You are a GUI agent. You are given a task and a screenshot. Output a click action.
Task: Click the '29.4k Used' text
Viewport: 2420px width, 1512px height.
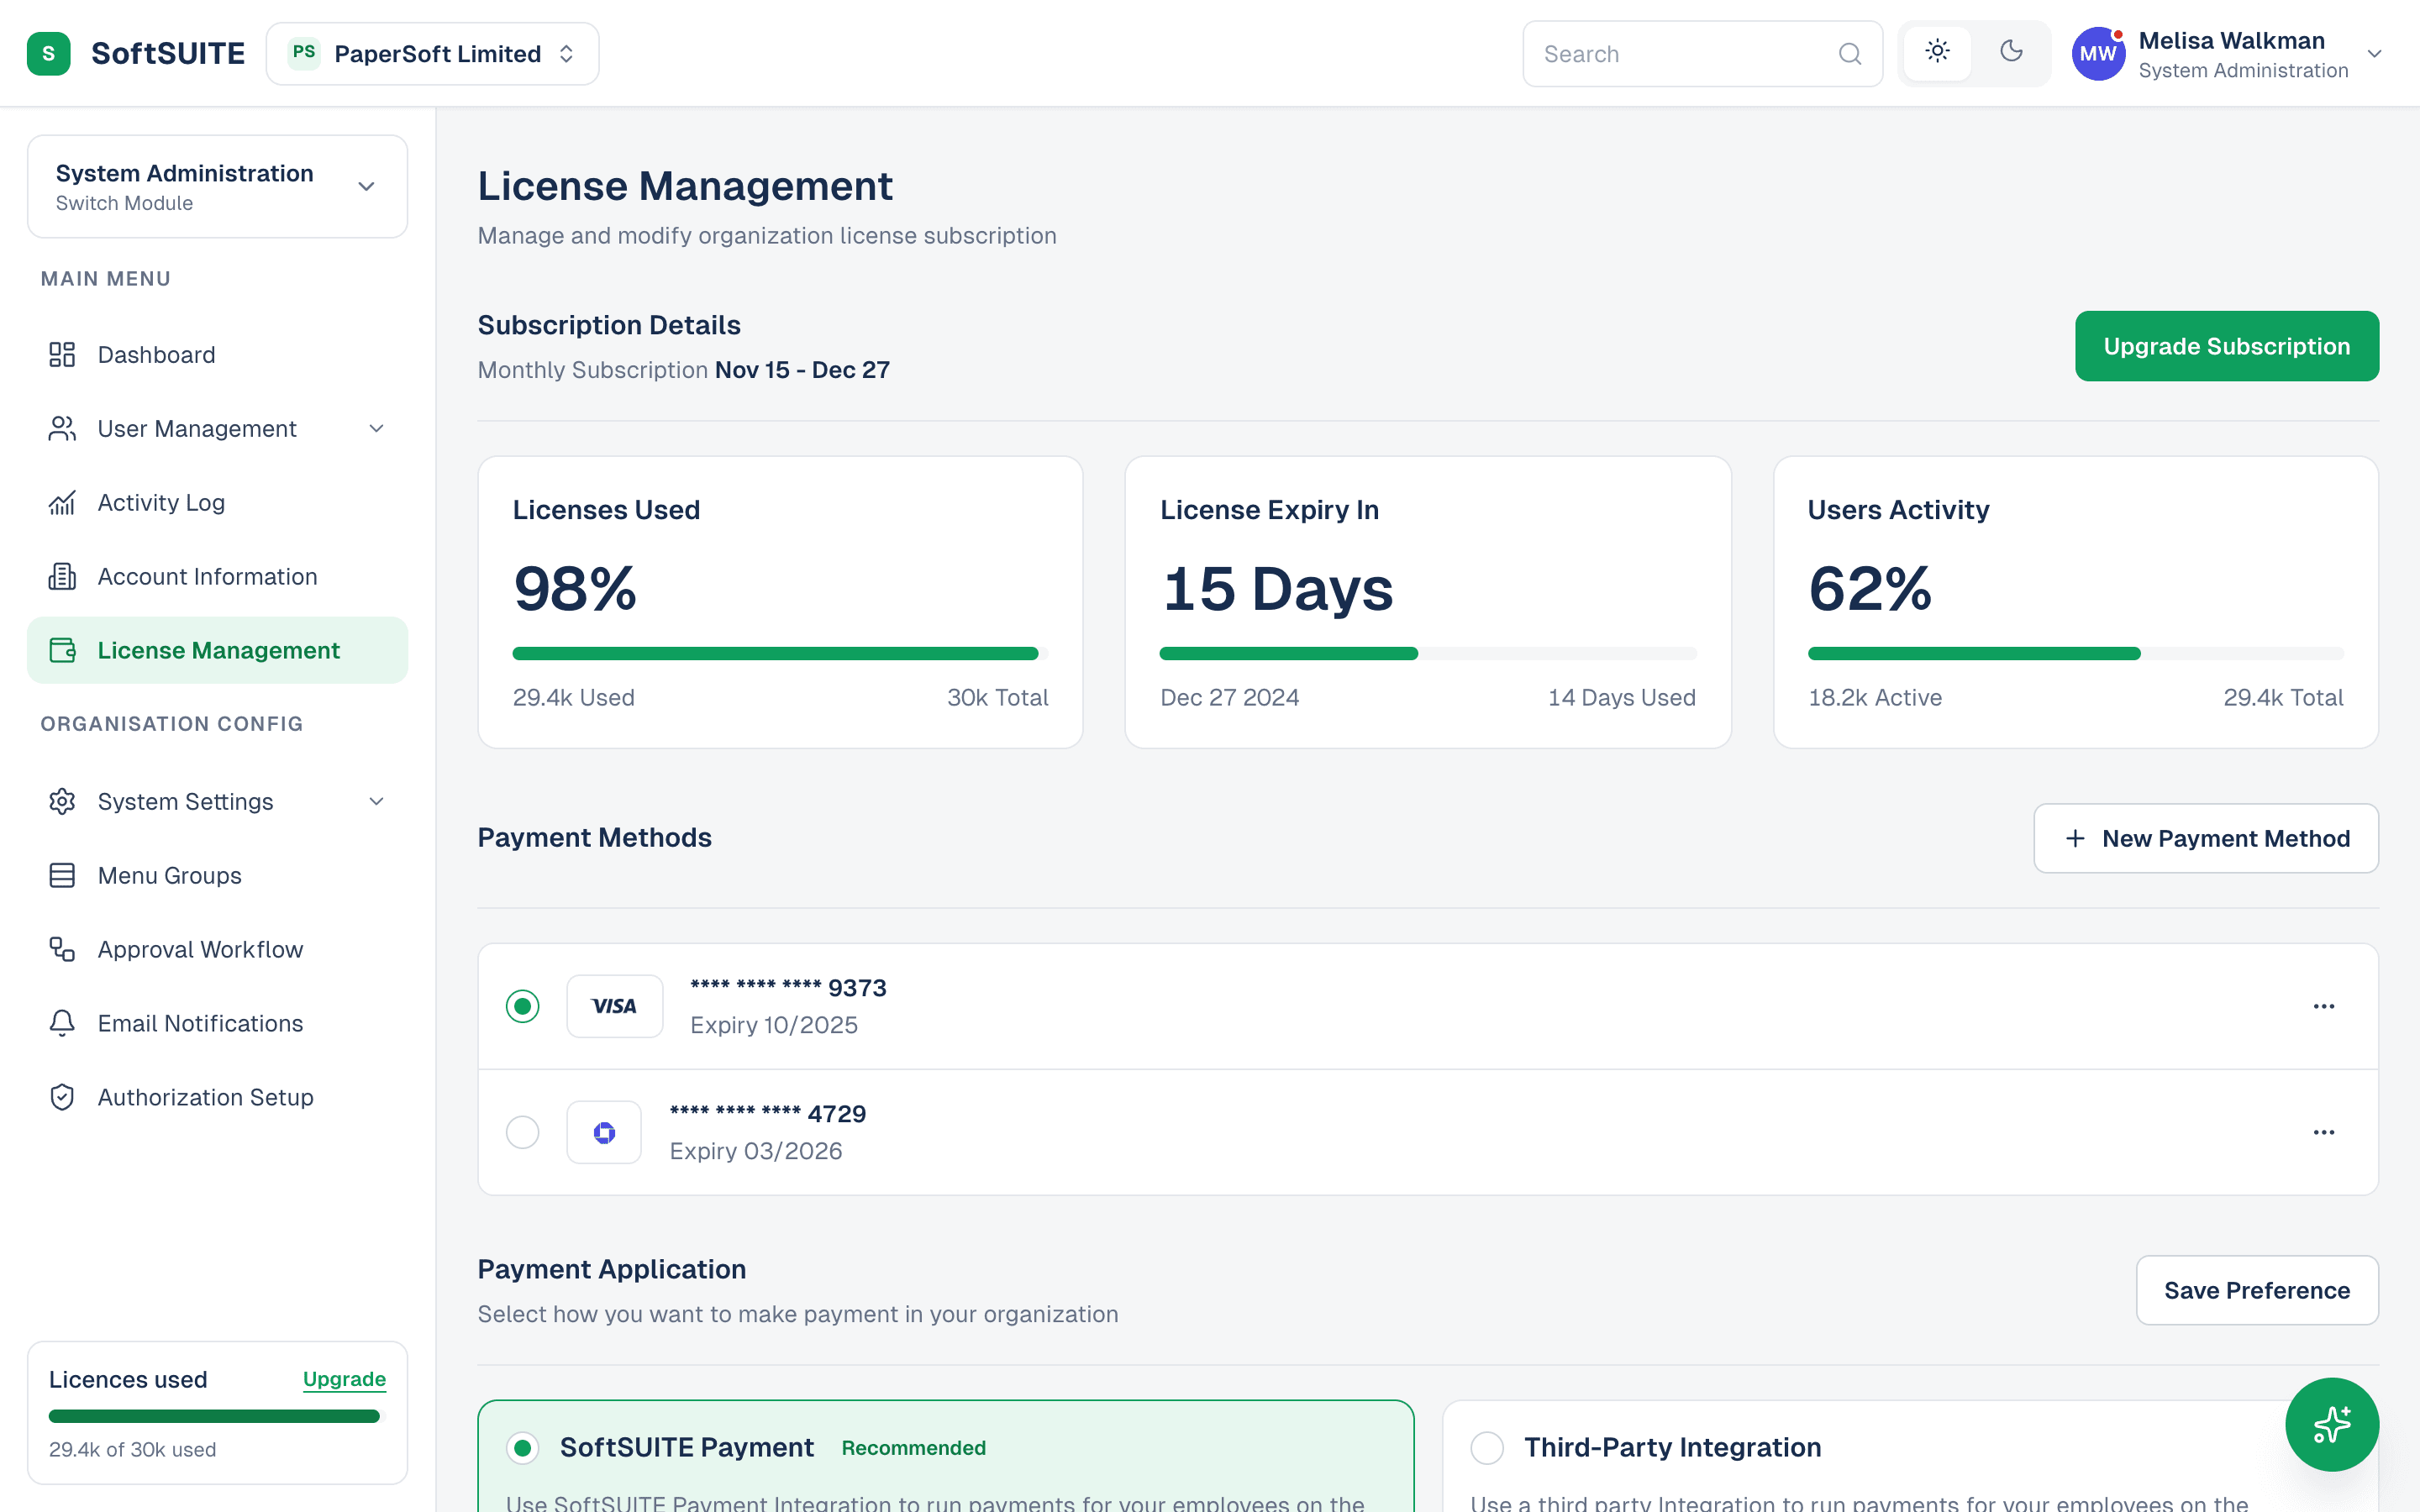(573, 697)
